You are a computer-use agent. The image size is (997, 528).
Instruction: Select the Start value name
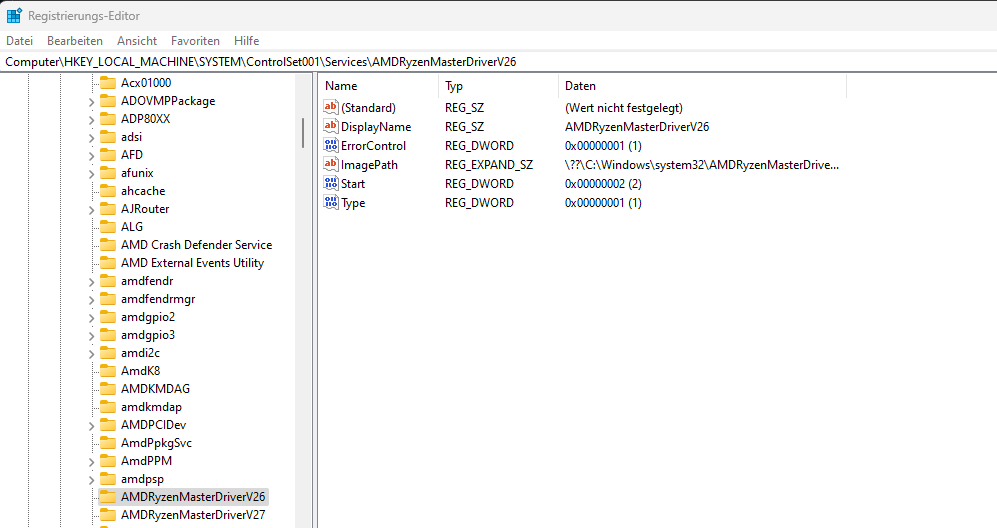353,184
